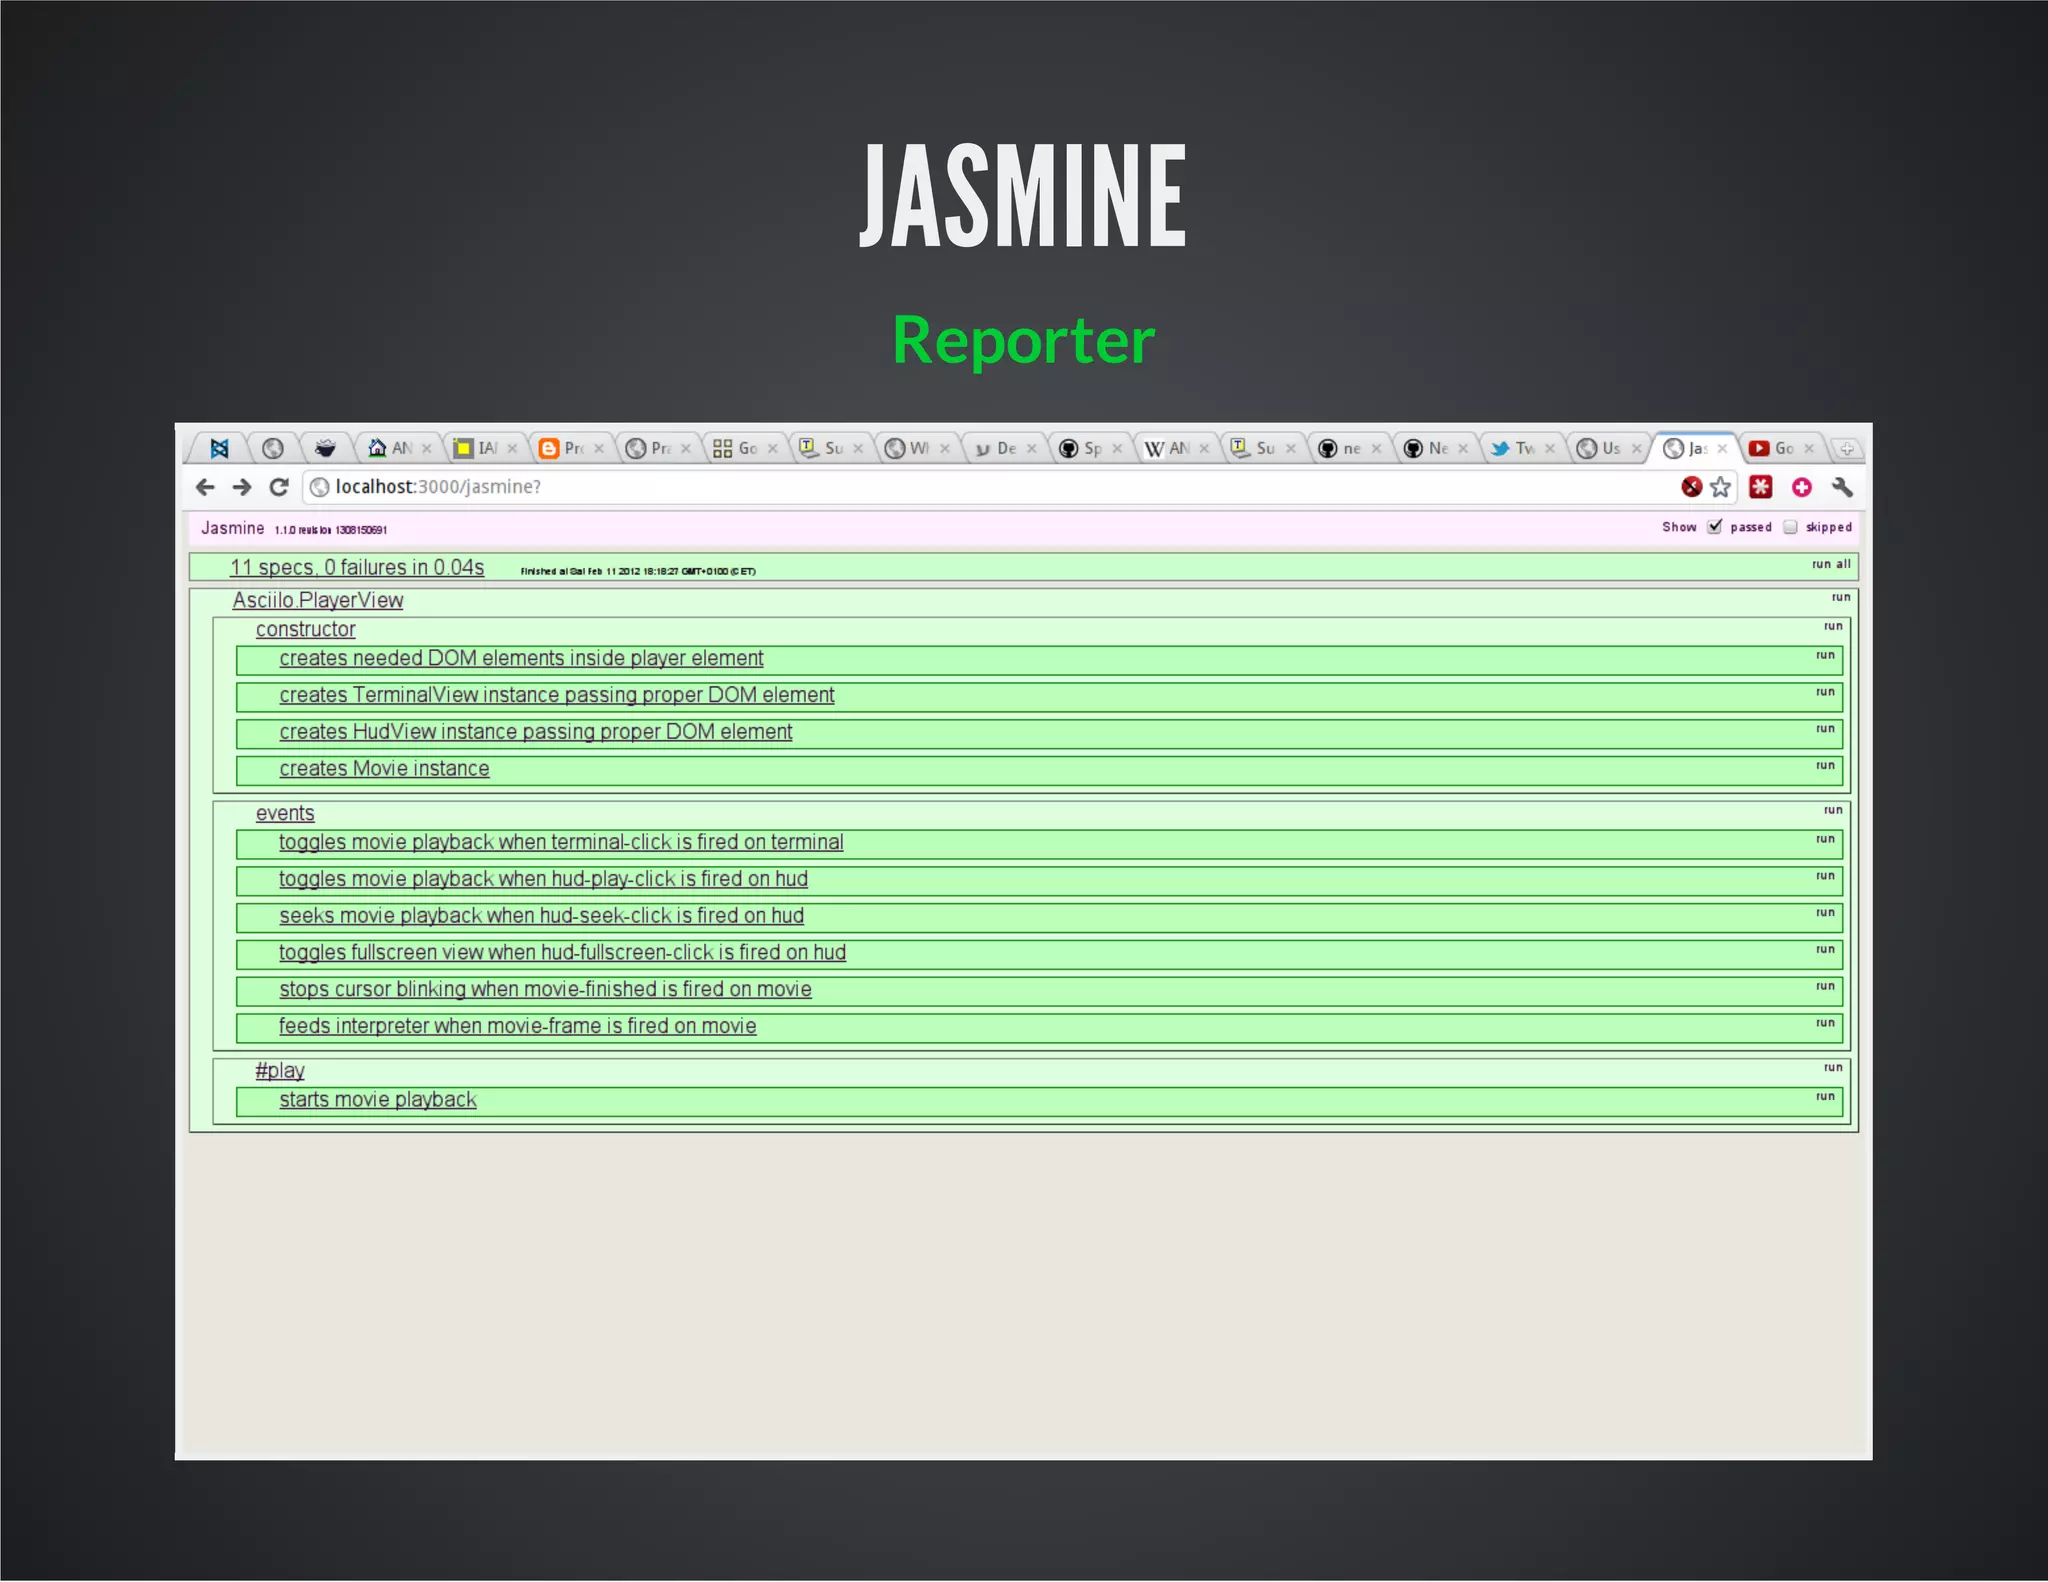Open the events suite link

click(x=285, y=813)
